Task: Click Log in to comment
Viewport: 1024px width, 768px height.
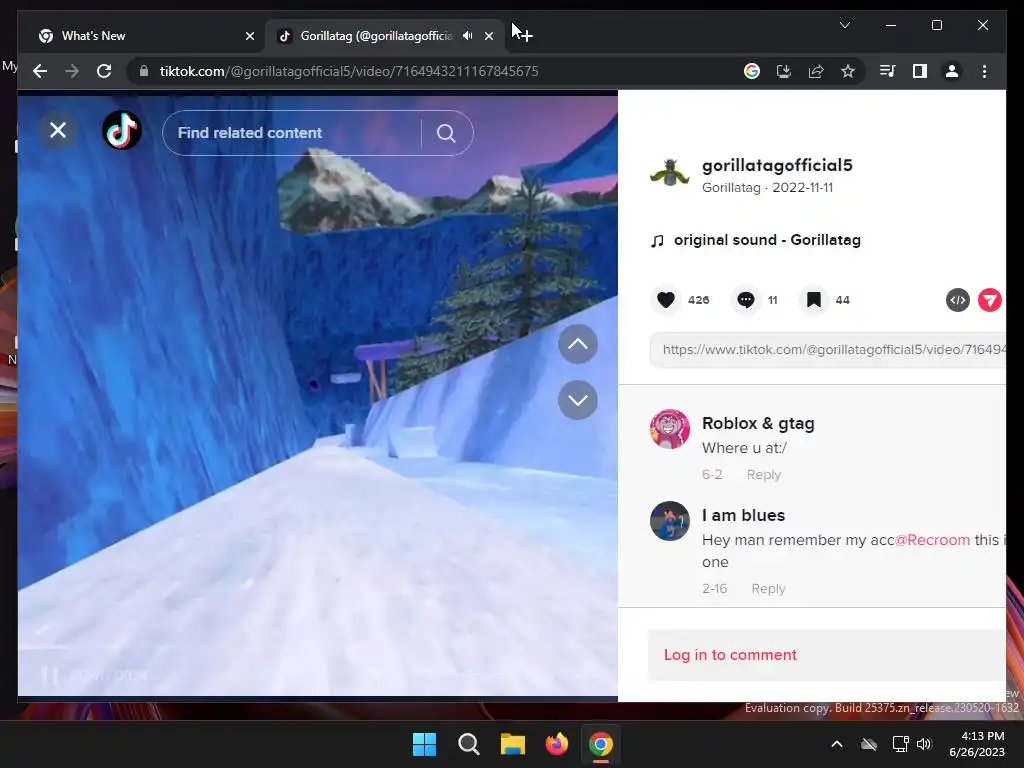Action: click(730, 655)
